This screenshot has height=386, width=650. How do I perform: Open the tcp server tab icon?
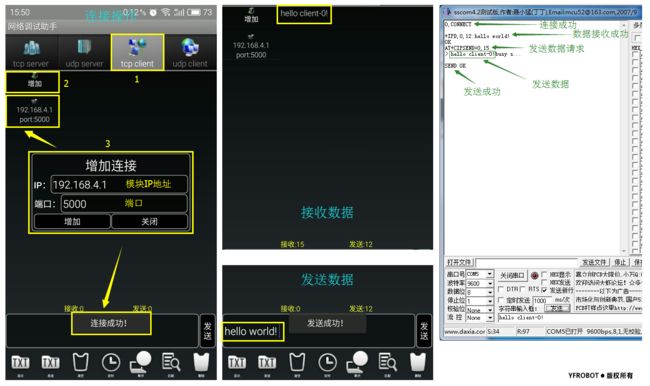tap(32, 48)
